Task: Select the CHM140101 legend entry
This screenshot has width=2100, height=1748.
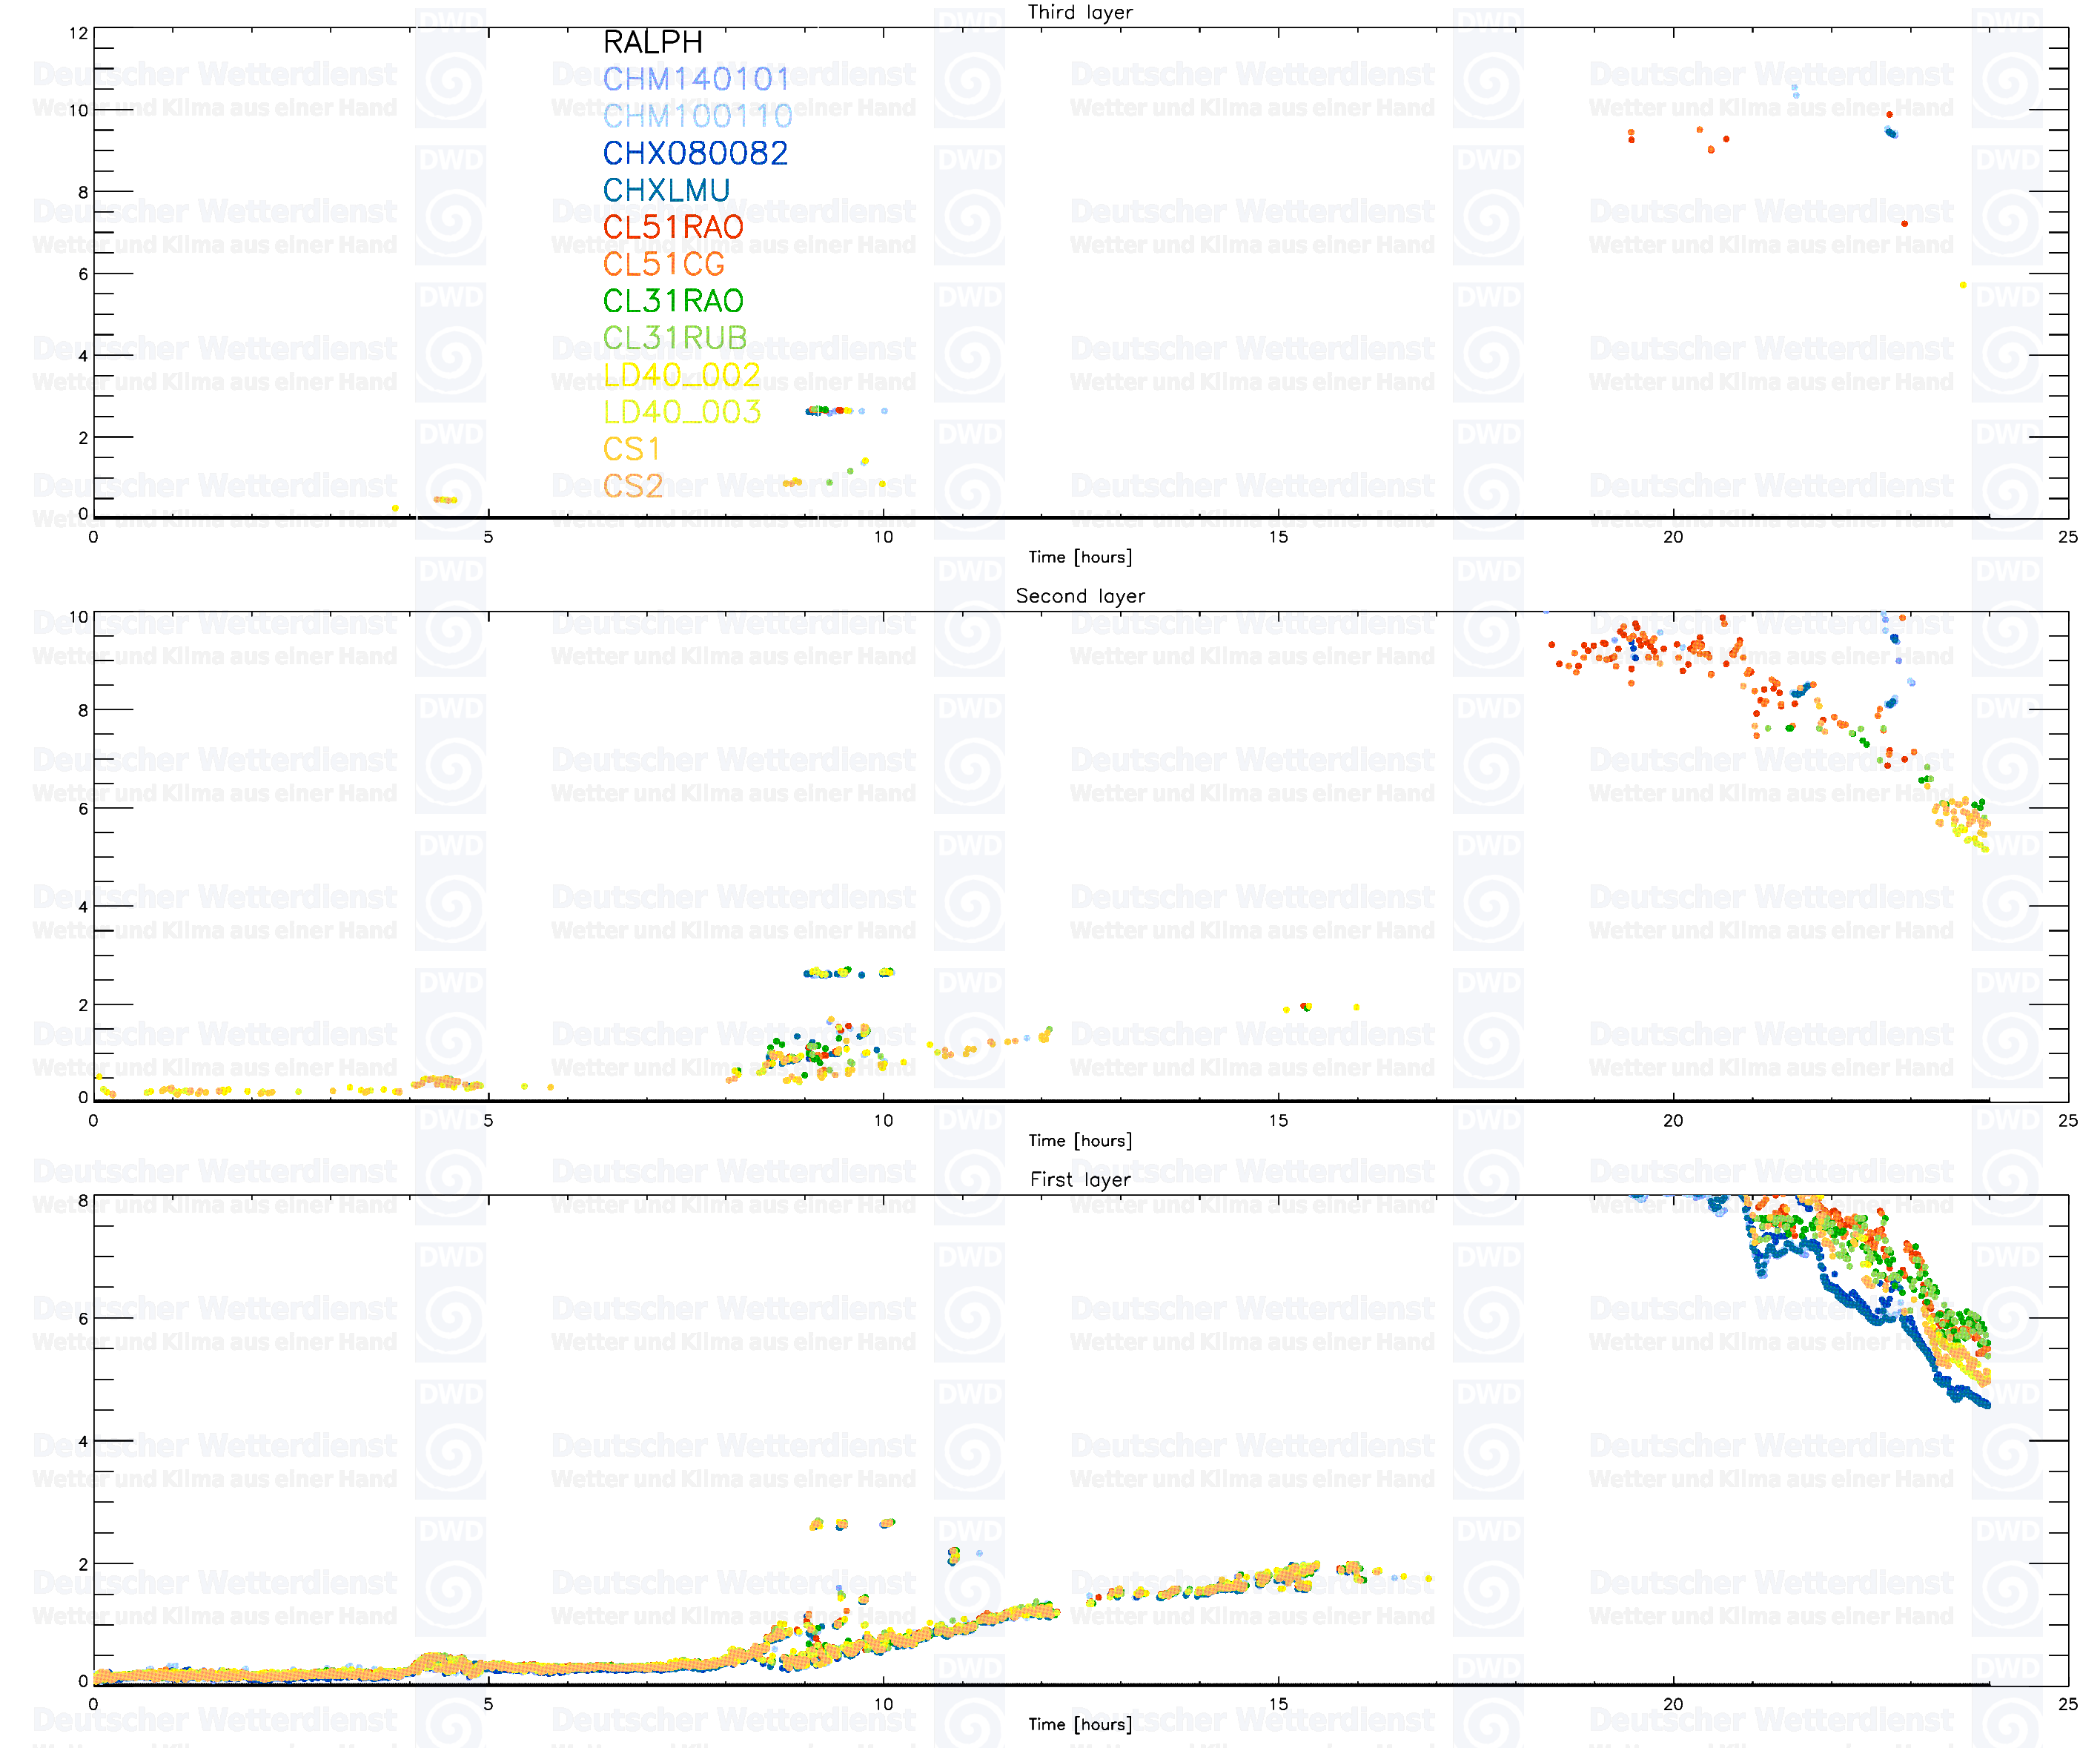Action: pos(696,79)
